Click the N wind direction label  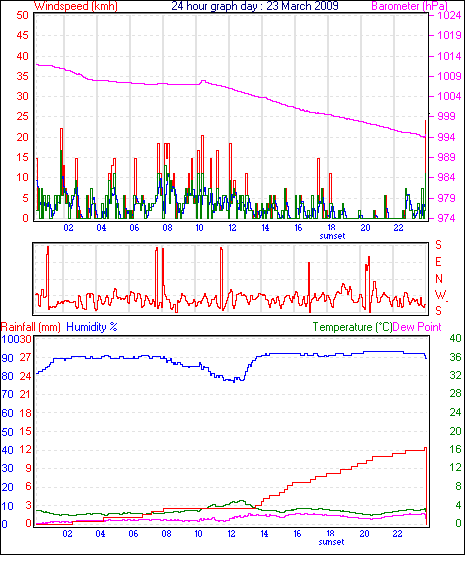(439, 279)
